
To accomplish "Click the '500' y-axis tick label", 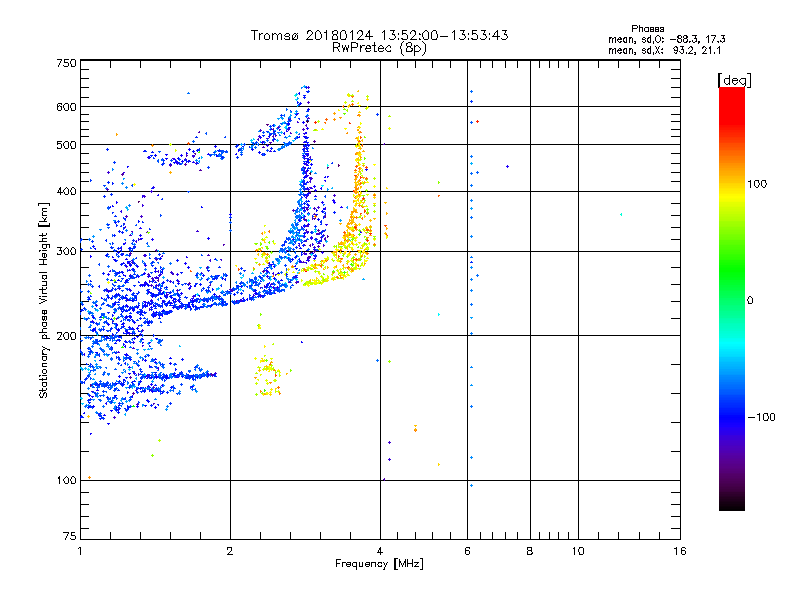I will [67, 145].
